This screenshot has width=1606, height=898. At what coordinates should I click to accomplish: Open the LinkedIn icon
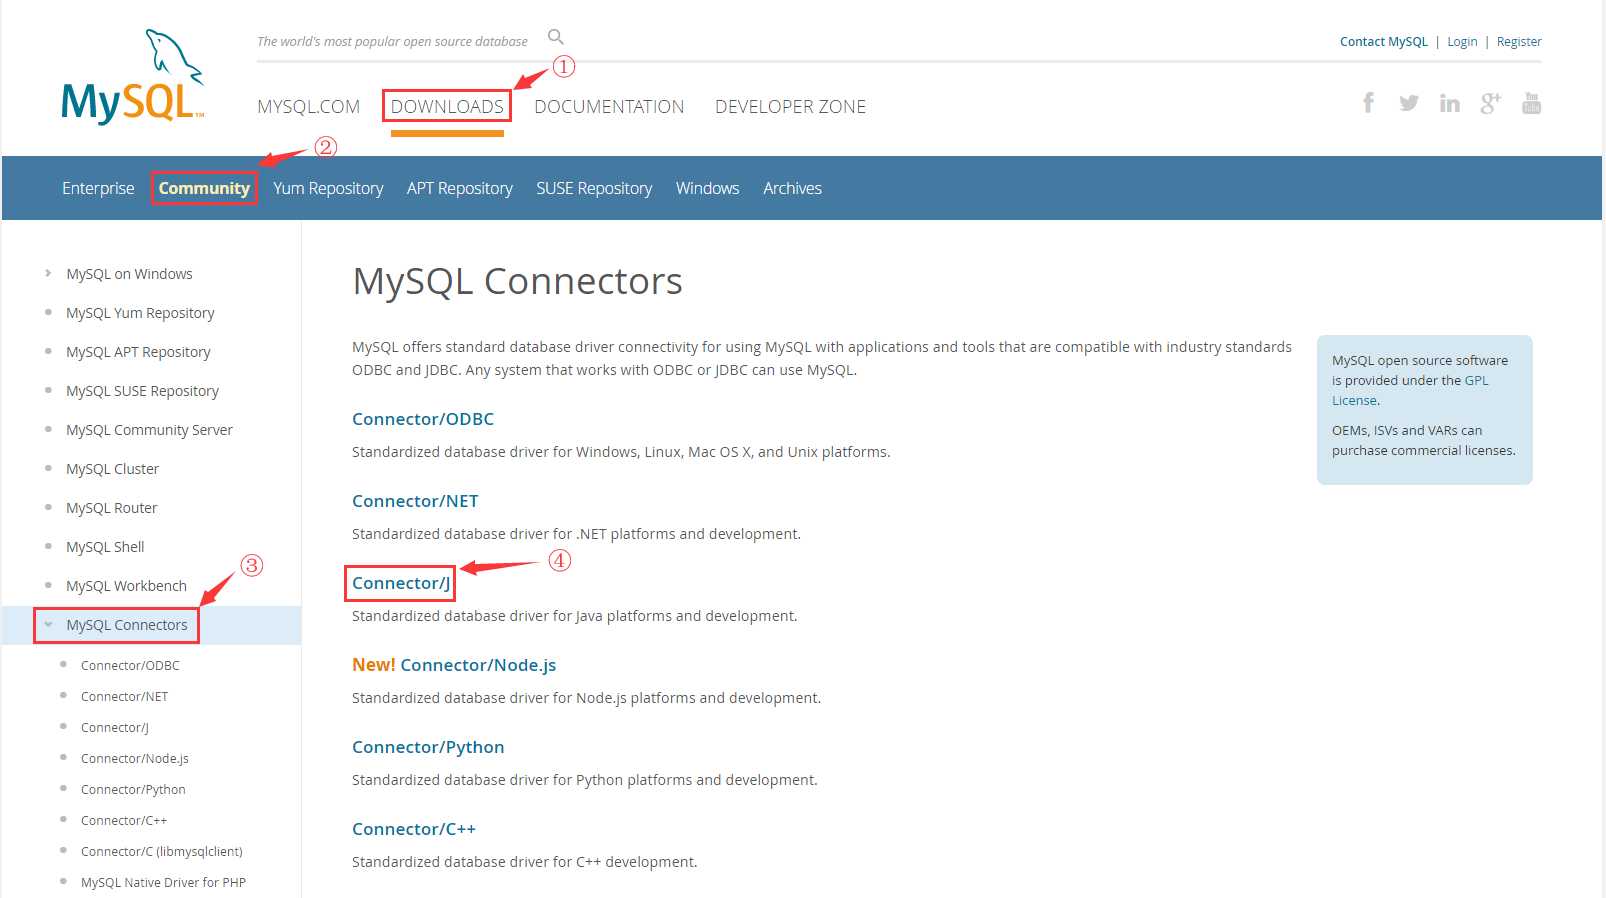pyautogui.click(x=1449, y=102)
